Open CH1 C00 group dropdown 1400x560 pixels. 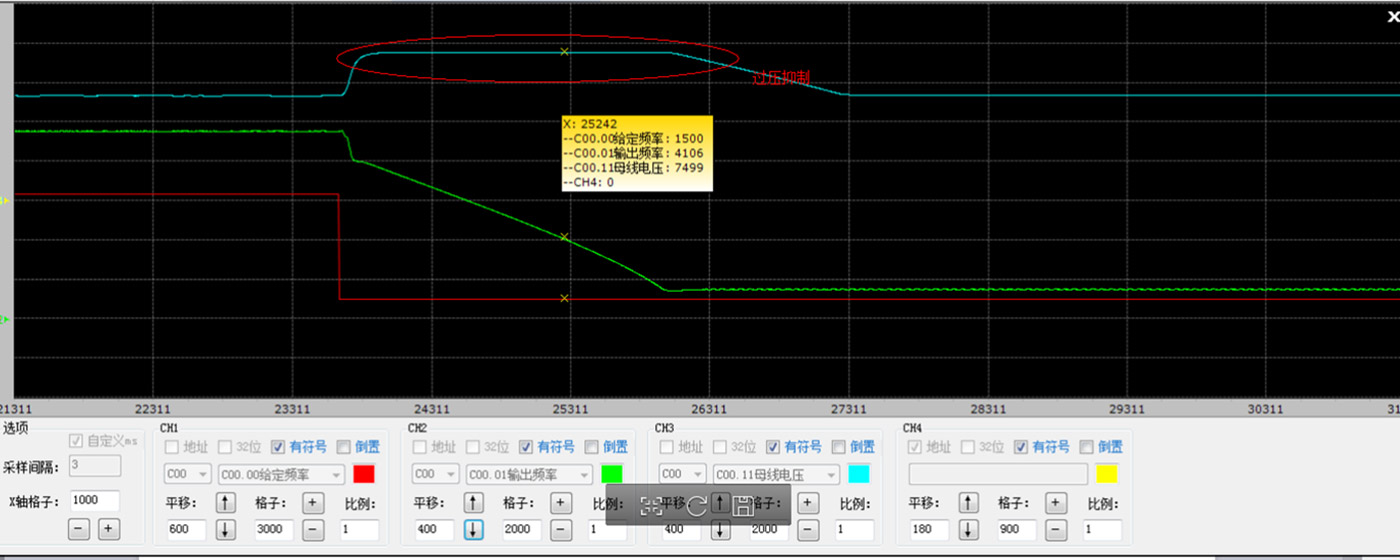[187, 474]
